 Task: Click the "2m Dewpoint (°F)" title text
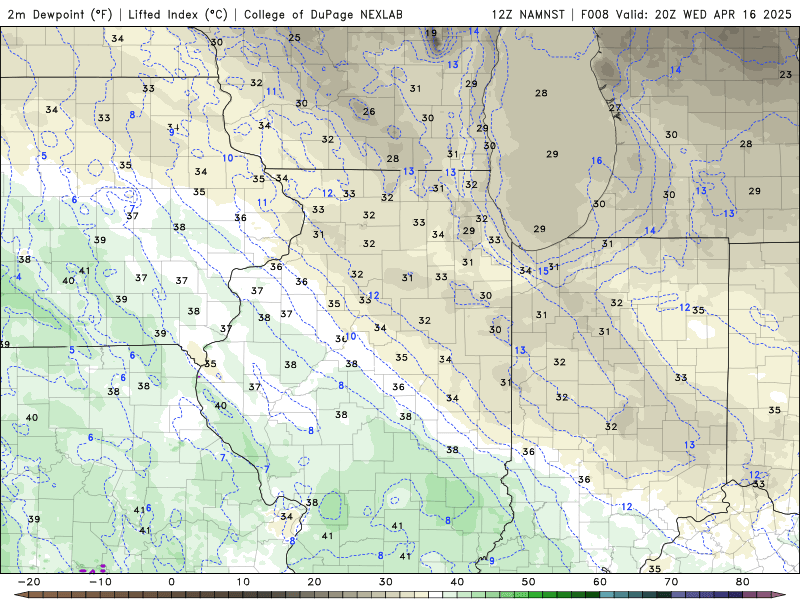click(60, 14)
